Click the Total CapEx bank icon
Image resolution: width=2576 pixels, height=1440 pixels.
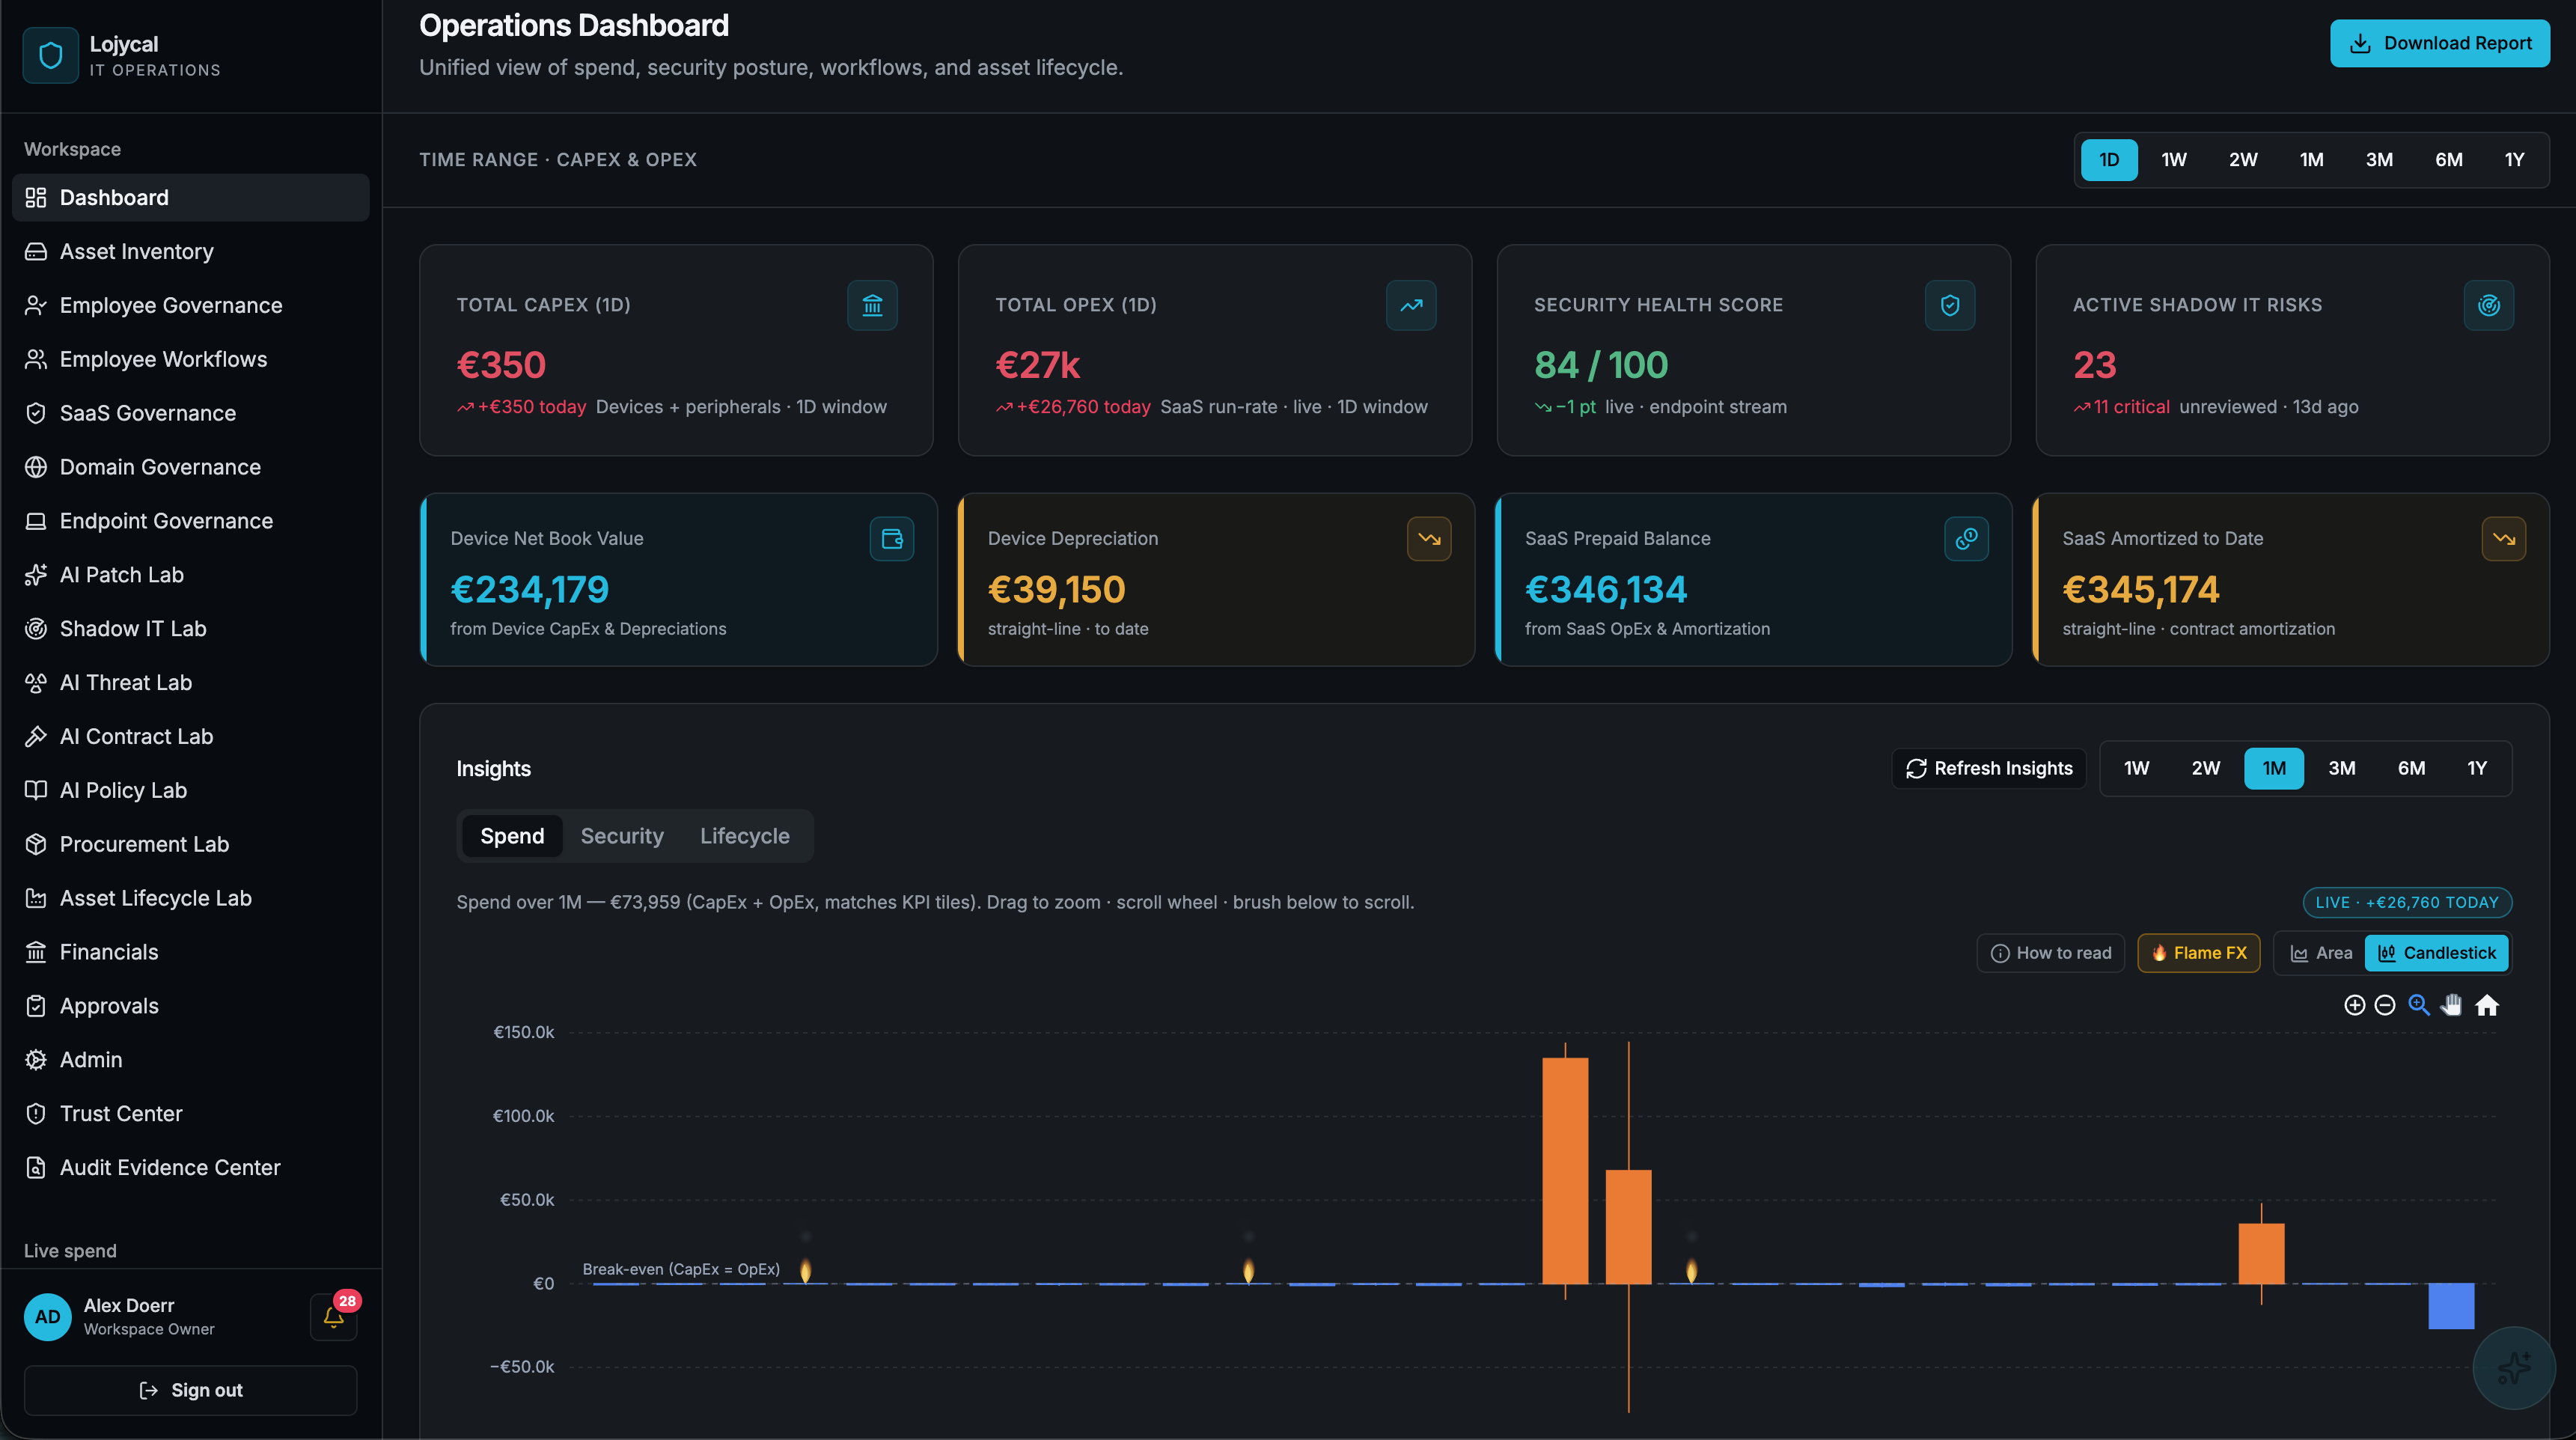pyautogui.click(x=872, y=306)
